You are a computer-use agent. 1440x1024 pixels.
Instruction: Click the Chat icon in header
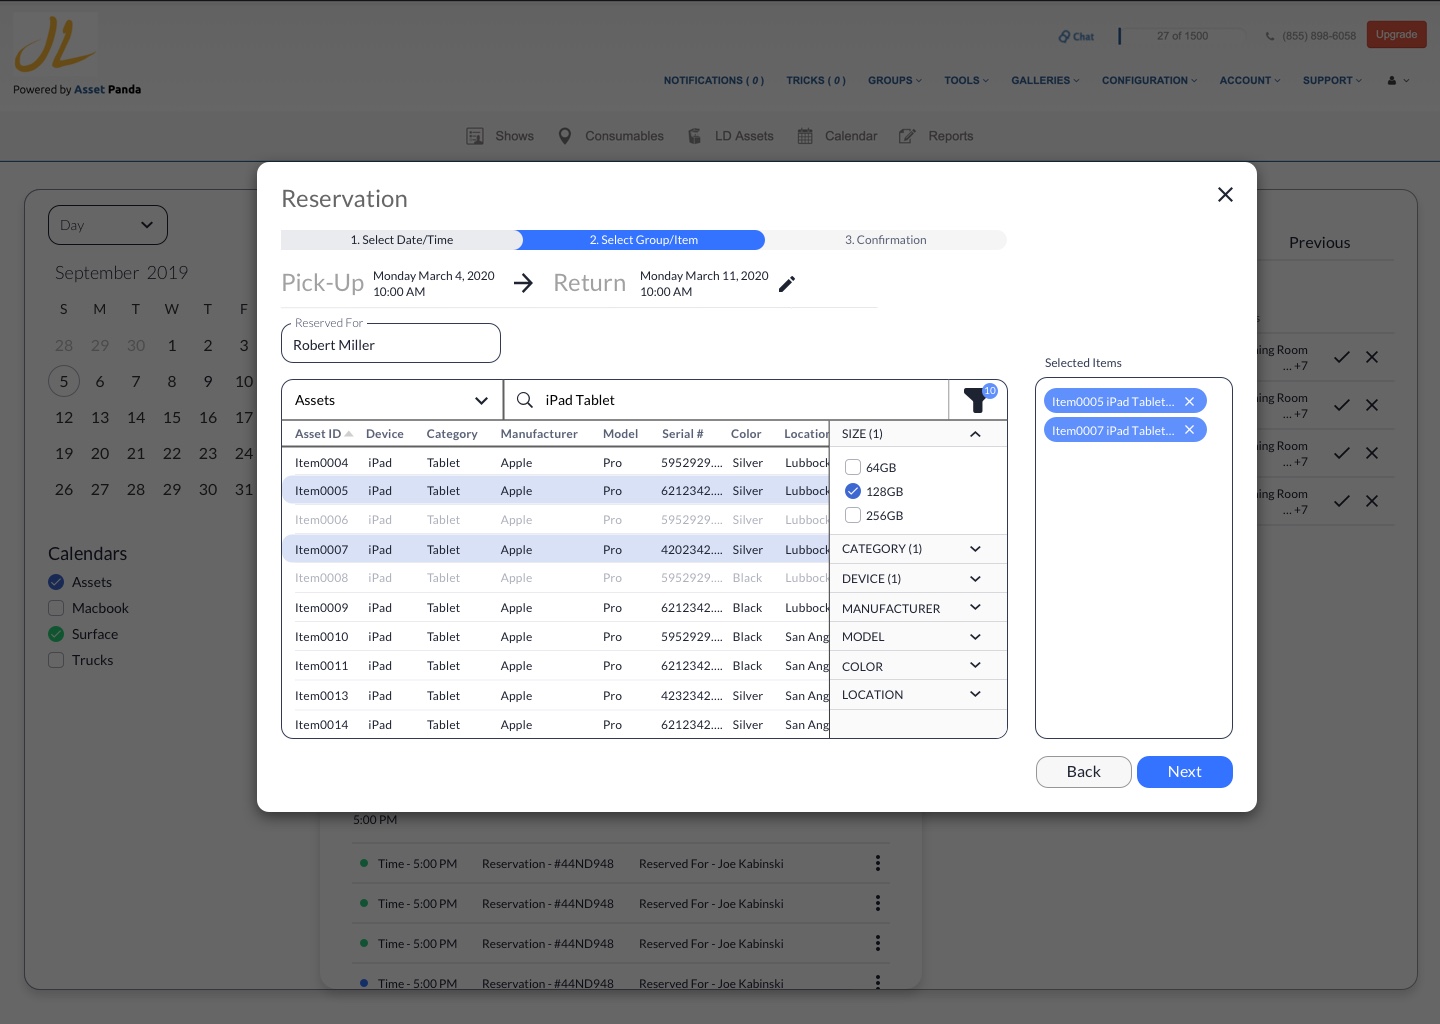pyautogui.click(x=1065, y=37)
